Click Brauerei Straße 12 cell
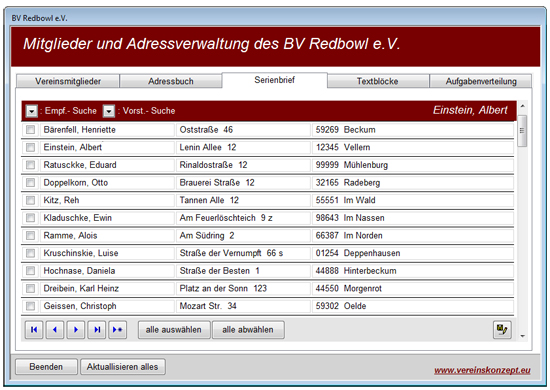Screen dimensions: 550x390 [243, 183]
